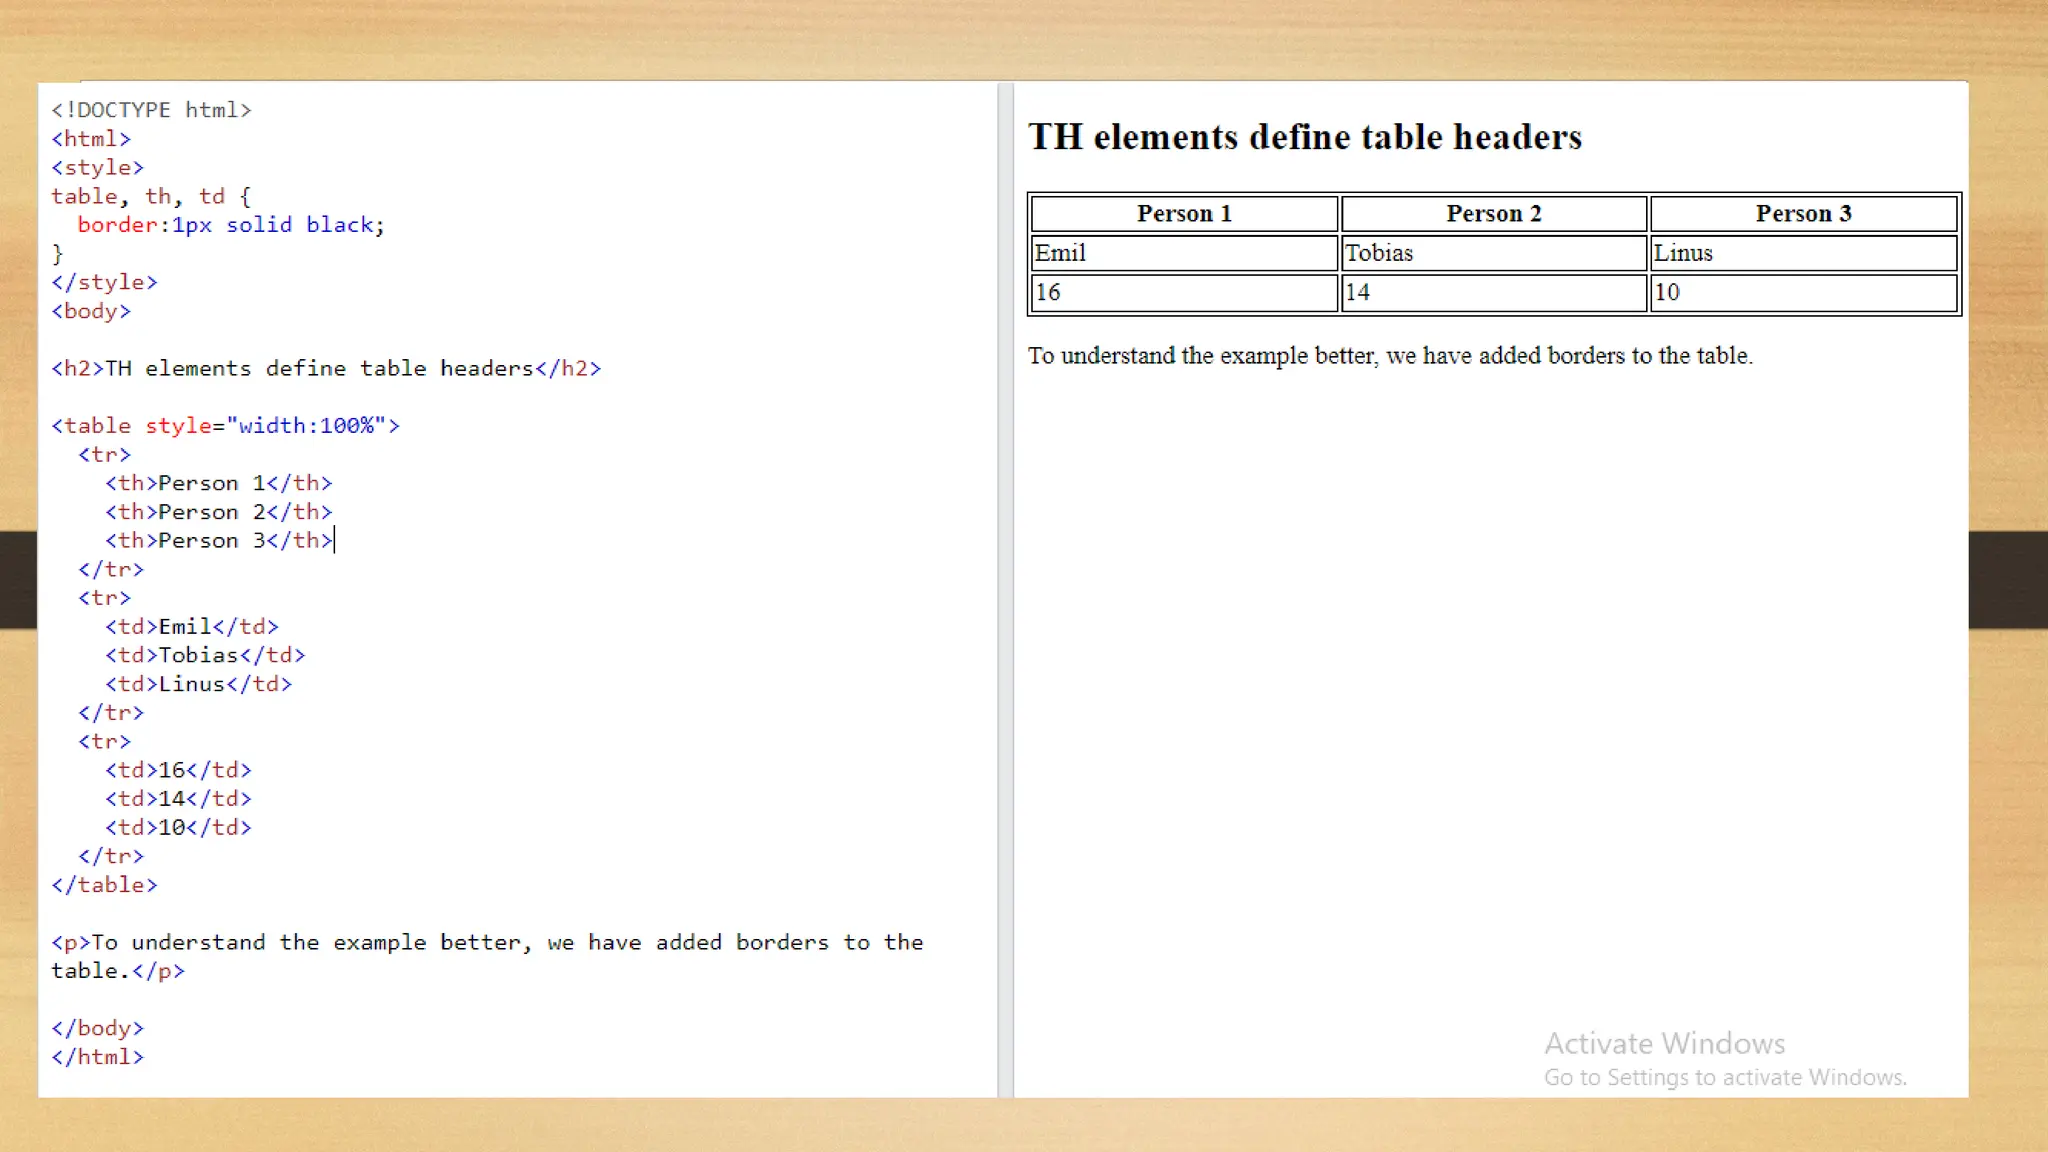Click the td Tobias line in code
2048x1152 pixels.
coord(205,656)
